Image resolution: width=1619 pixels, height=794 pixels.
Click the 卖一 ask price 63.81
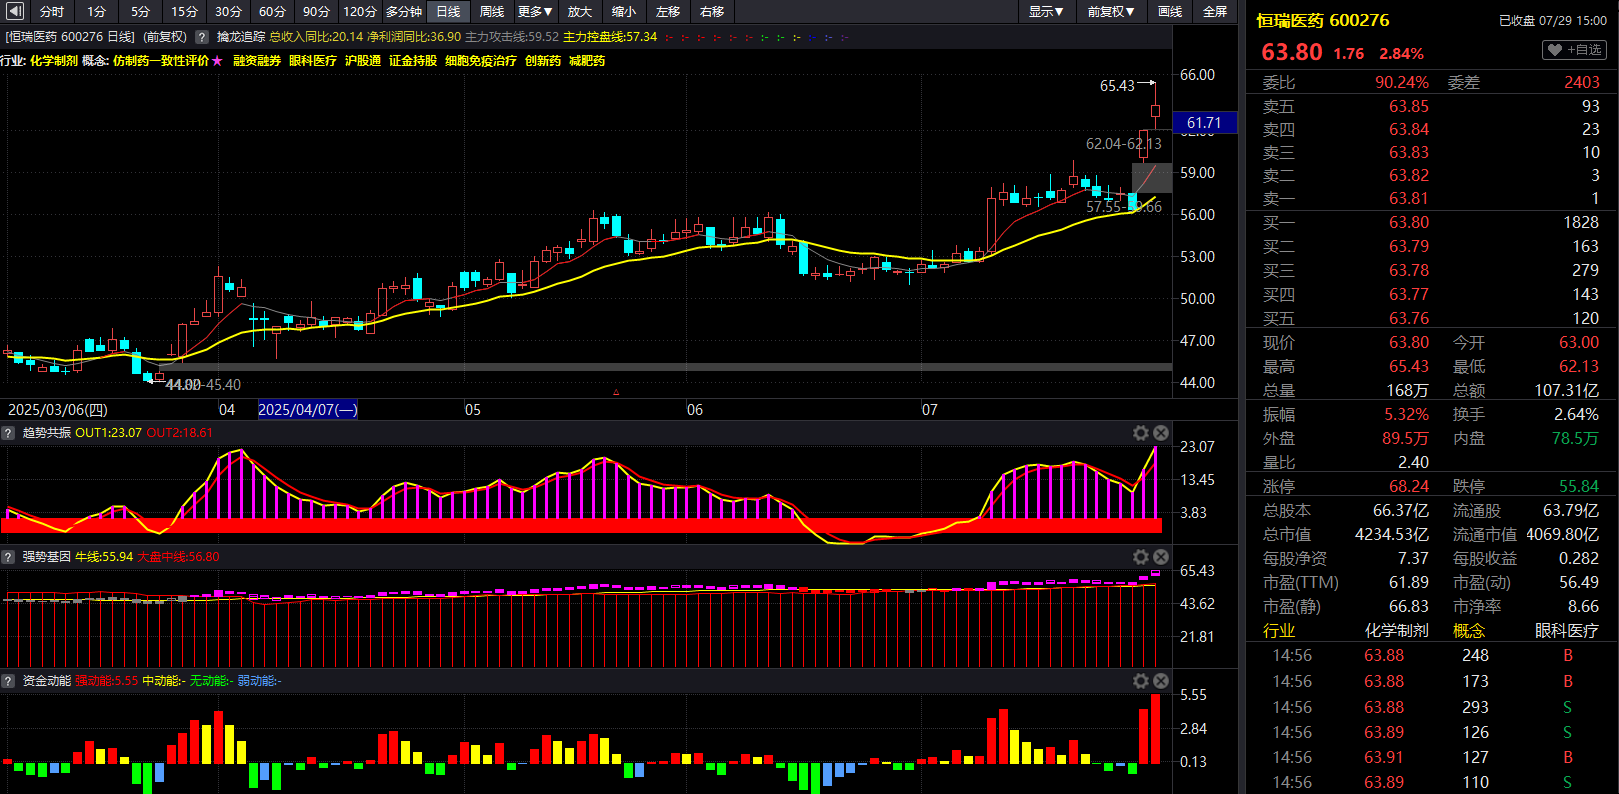[x=1409, y=198]
